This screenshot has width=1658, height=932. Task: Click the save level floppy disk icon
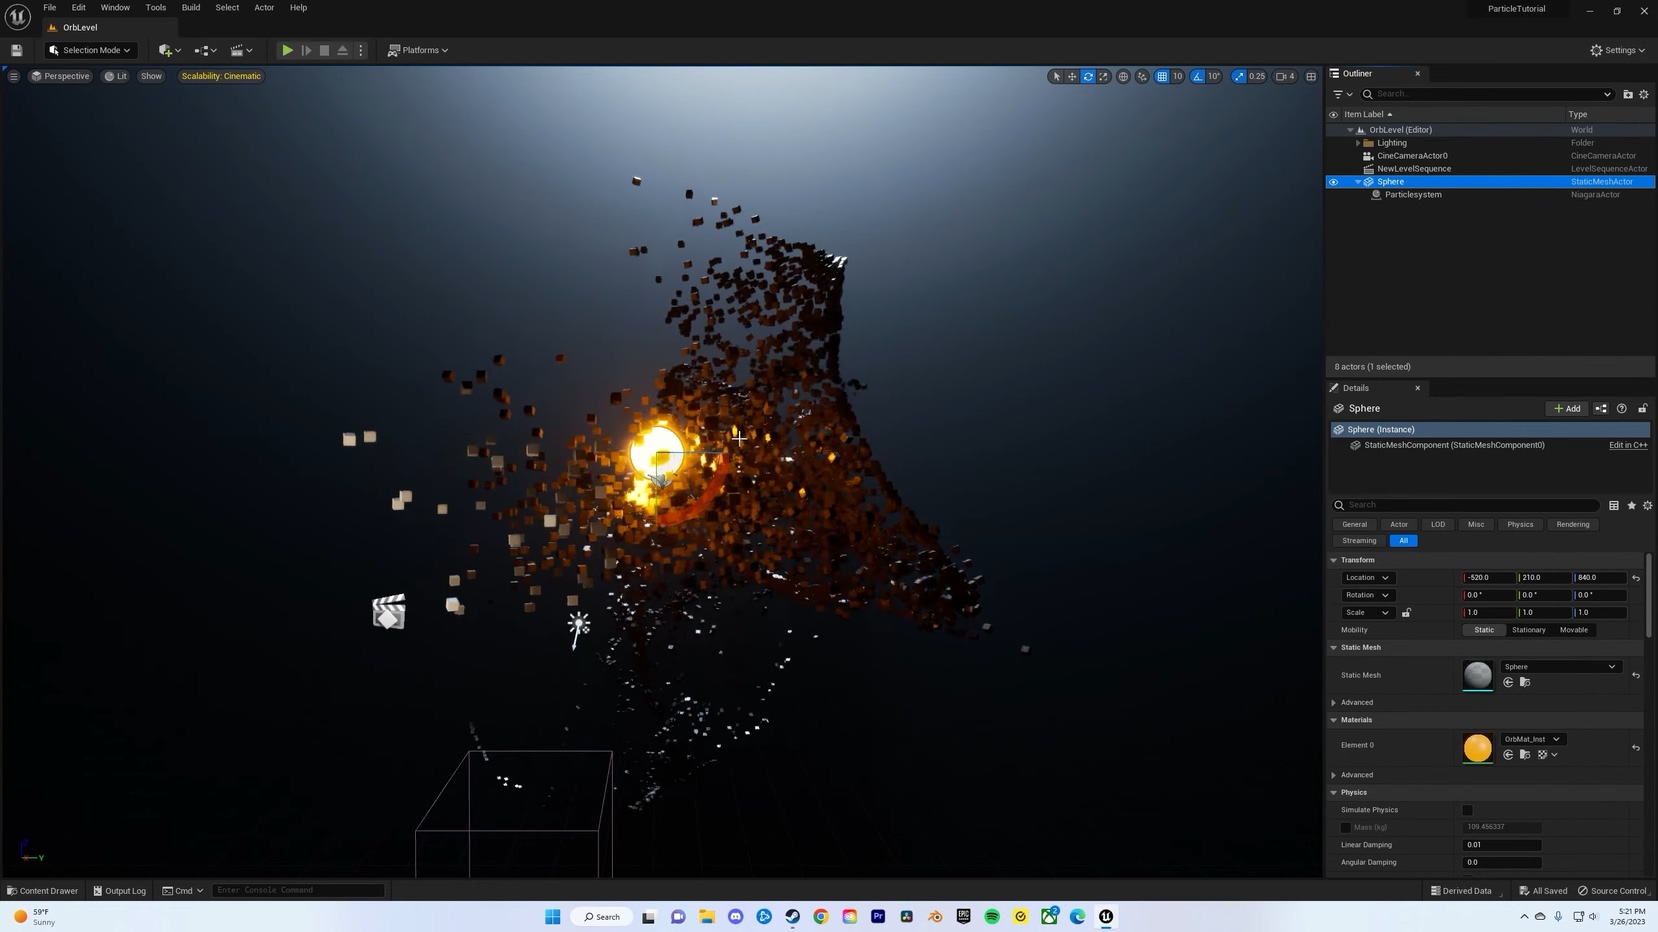[x=17, y=50]
